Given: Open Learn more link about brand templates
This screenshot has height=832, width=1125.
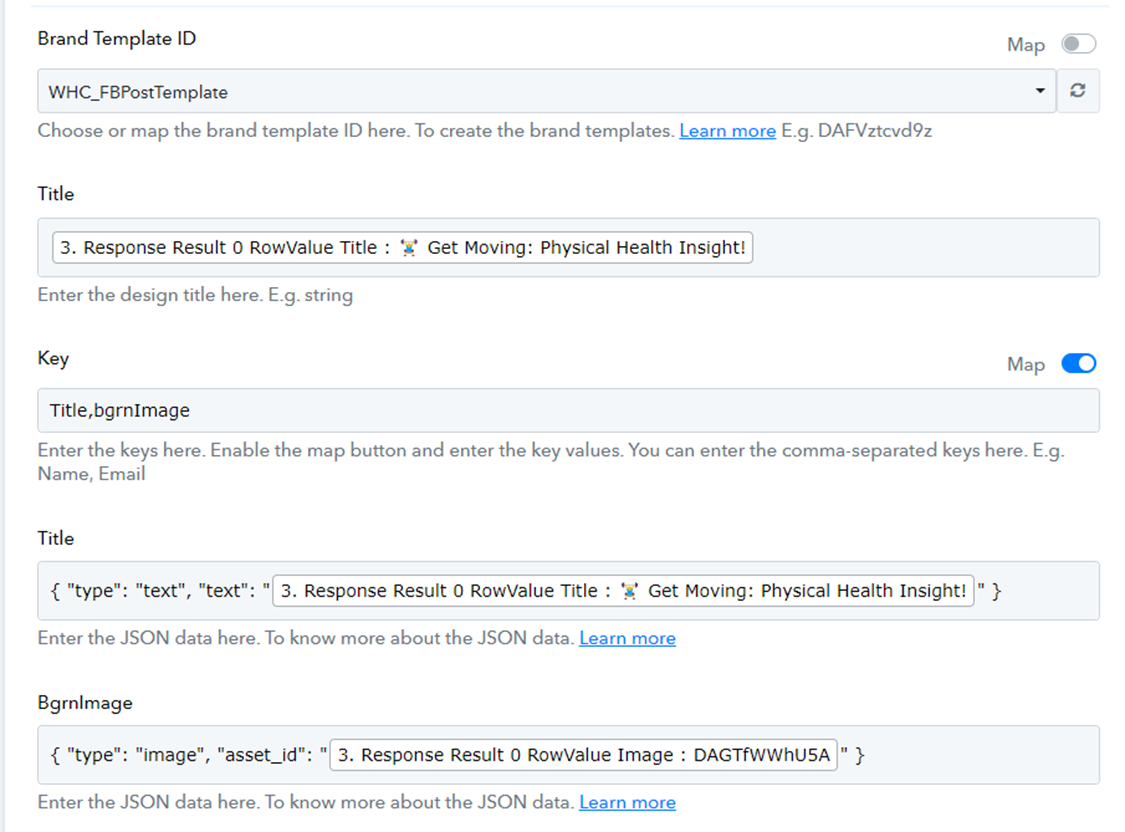Looking at the screenshot, I should (x=728, y=131).
